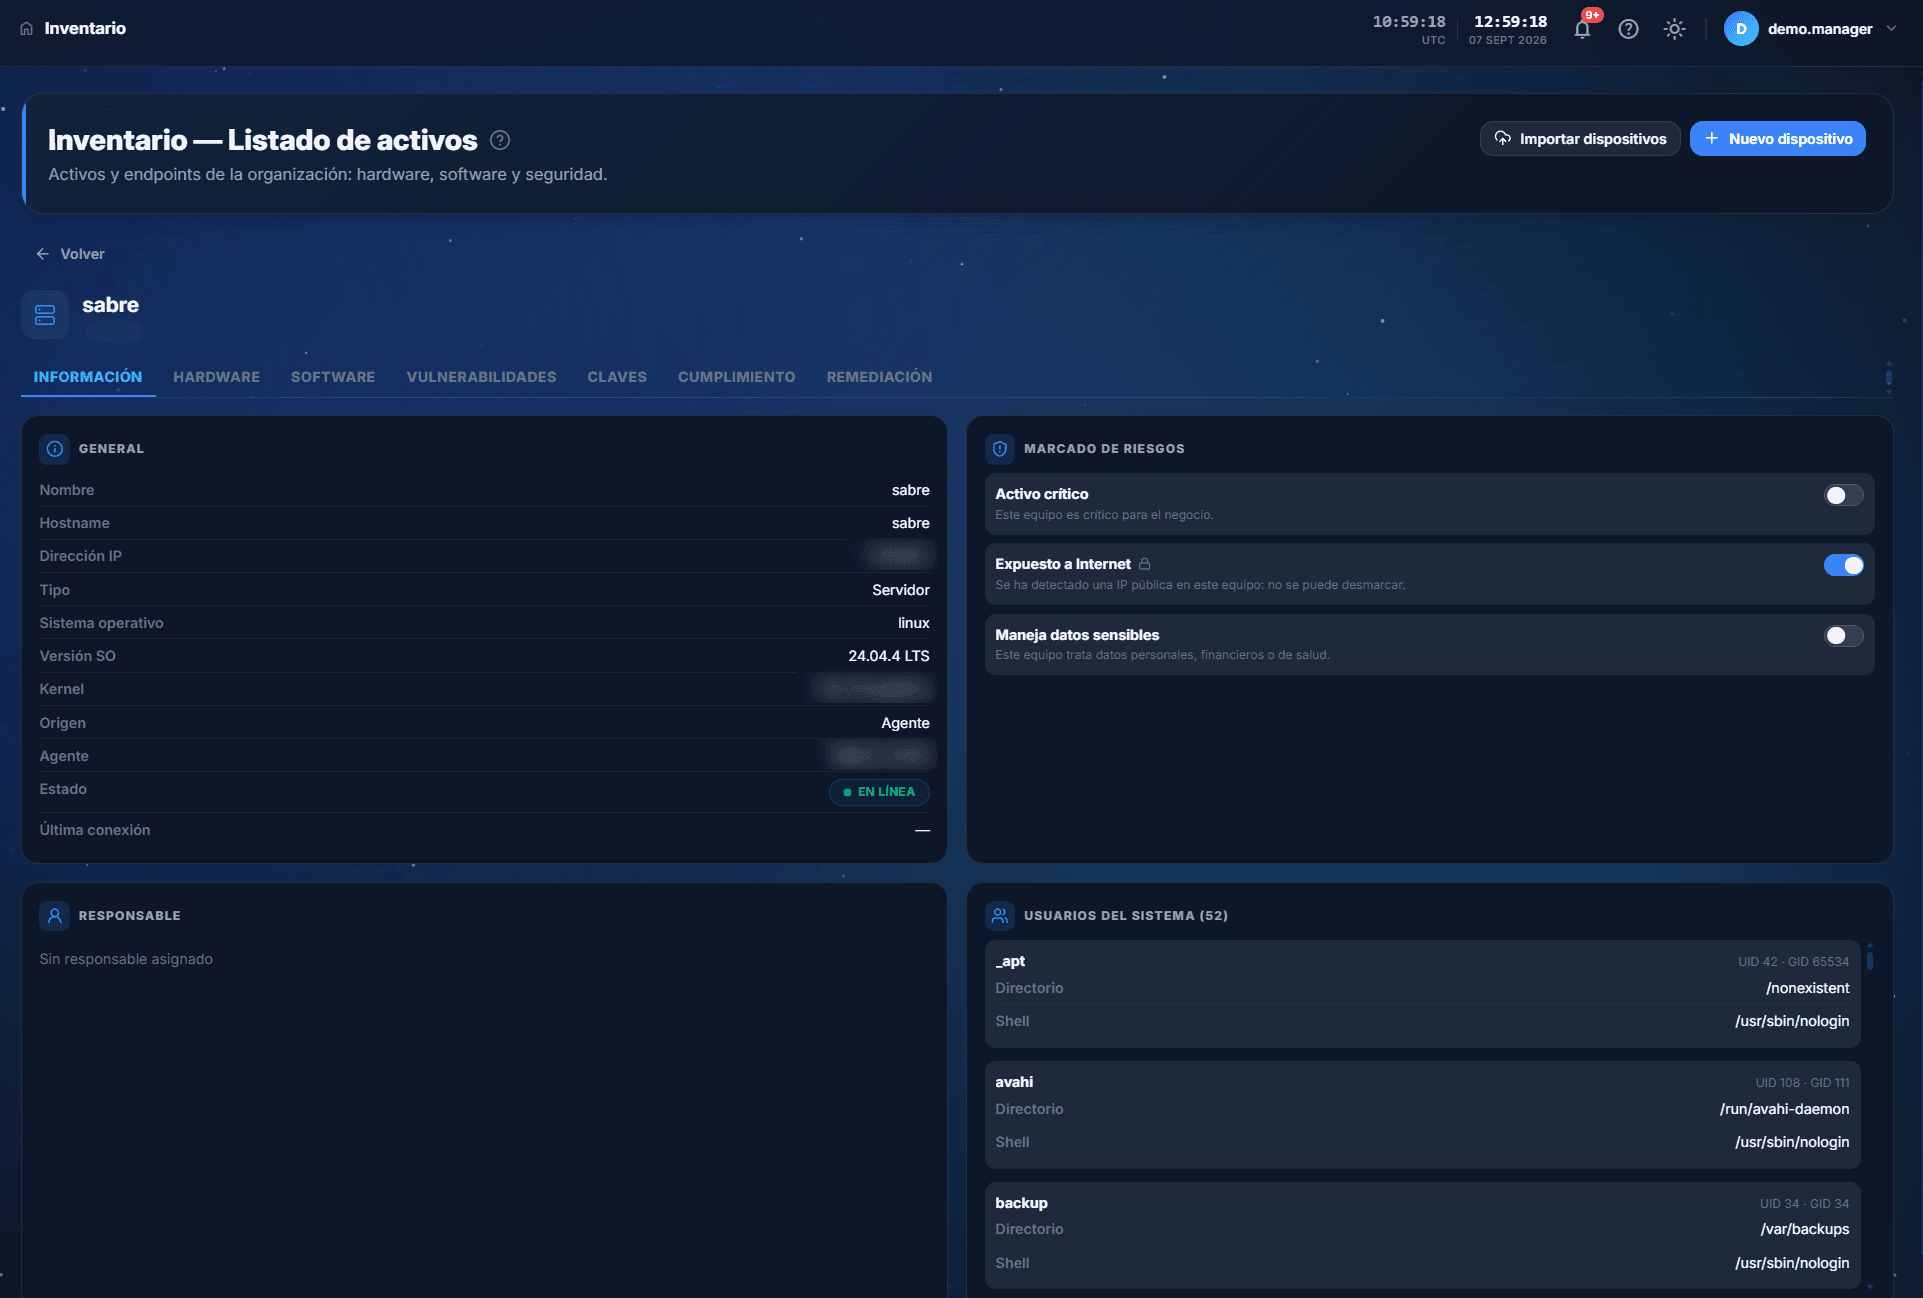Click the EN LÍNEA status badge

[879, 792]
